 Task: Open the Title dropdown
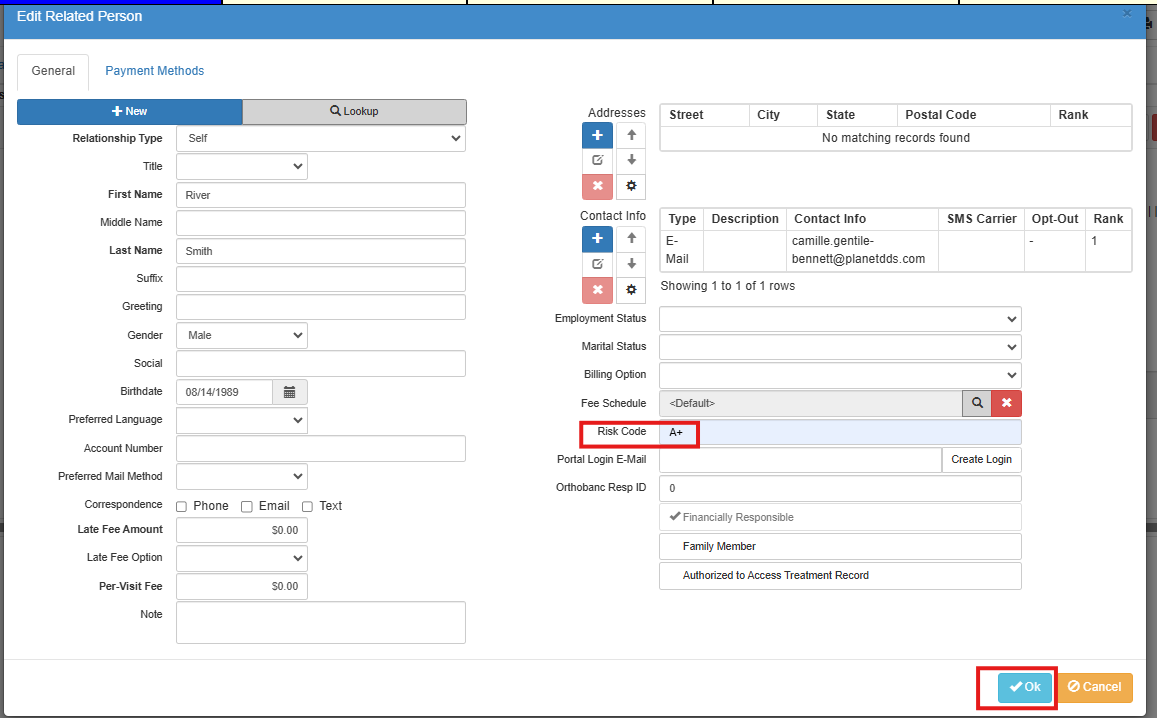241,167
